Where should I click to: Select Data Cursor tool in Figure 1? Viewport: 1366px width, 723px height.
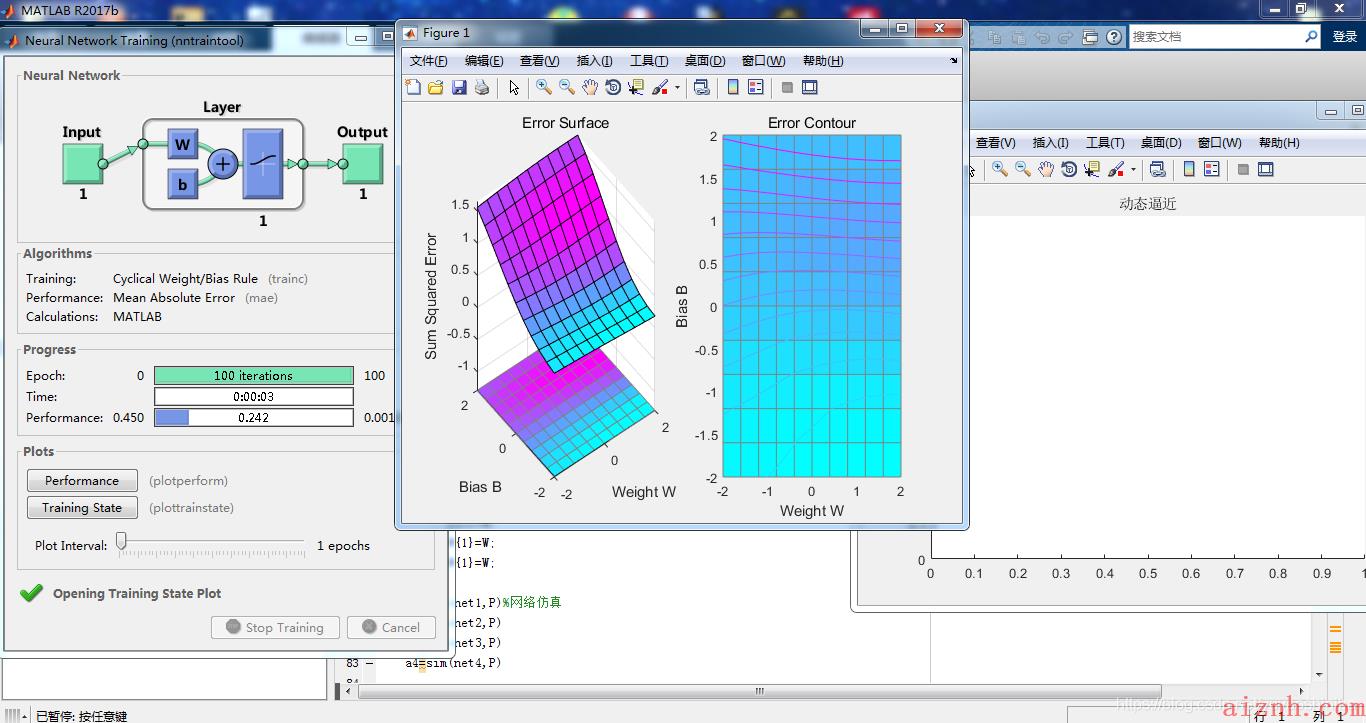click(x=636, y=88)
